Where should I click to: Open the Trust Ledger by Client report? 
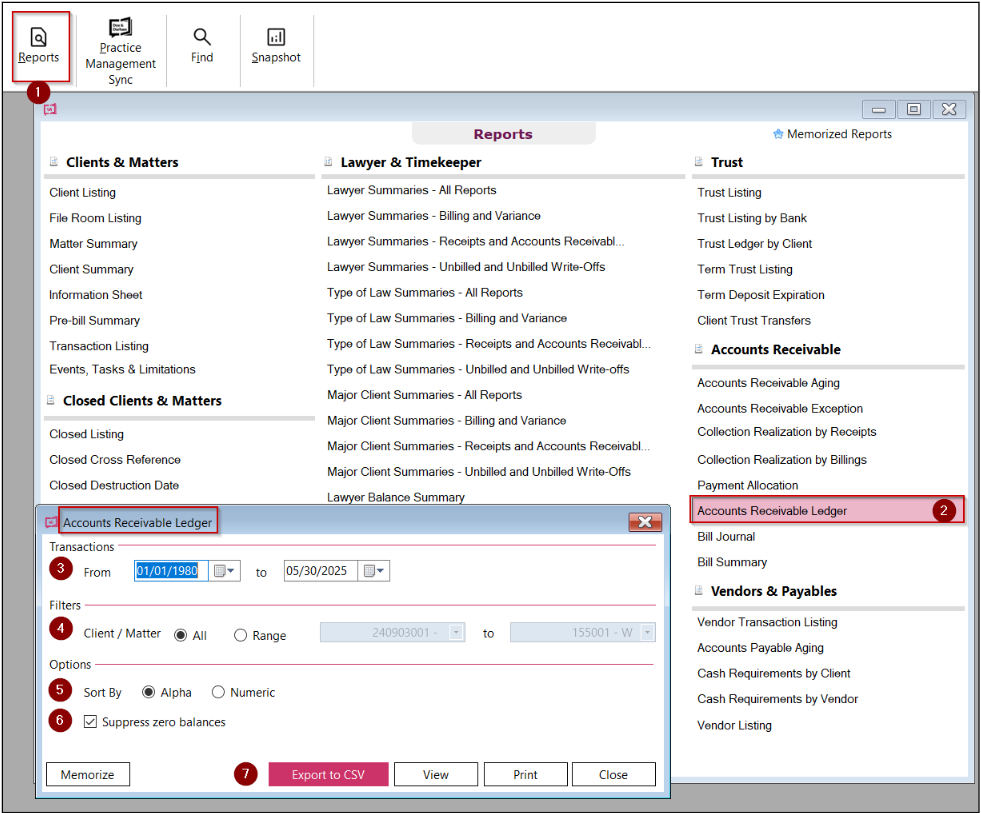pyautogui.click(x=755, y=243)
